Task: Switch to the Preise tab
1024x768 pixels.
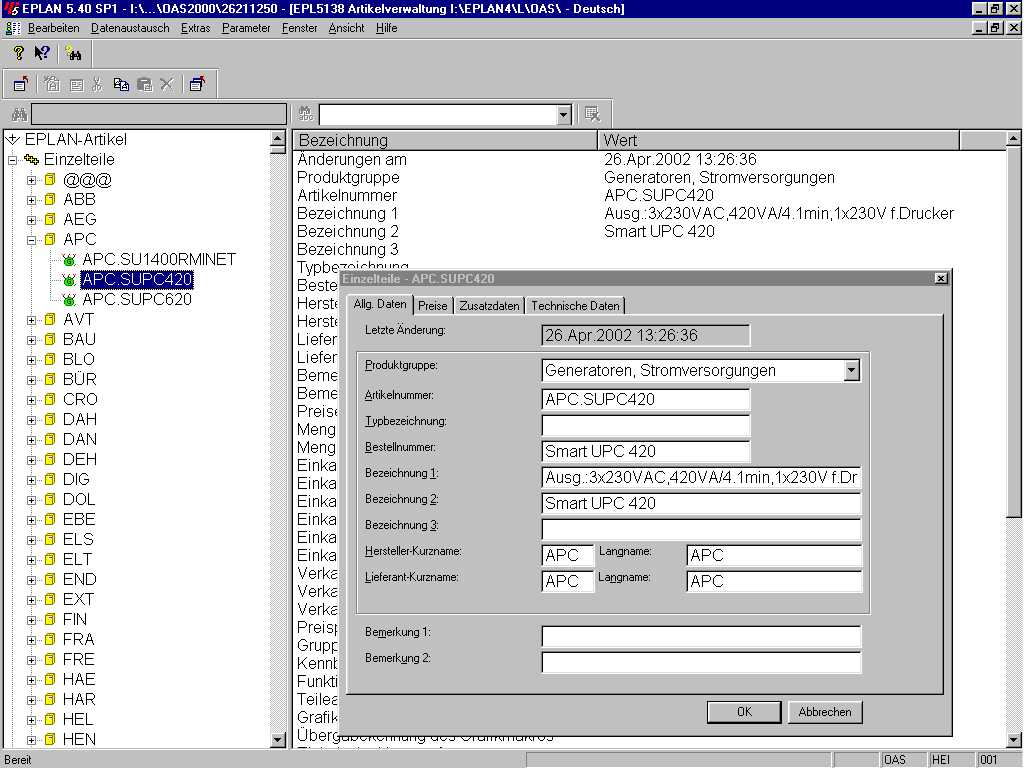Action: [x=432, y=306]
